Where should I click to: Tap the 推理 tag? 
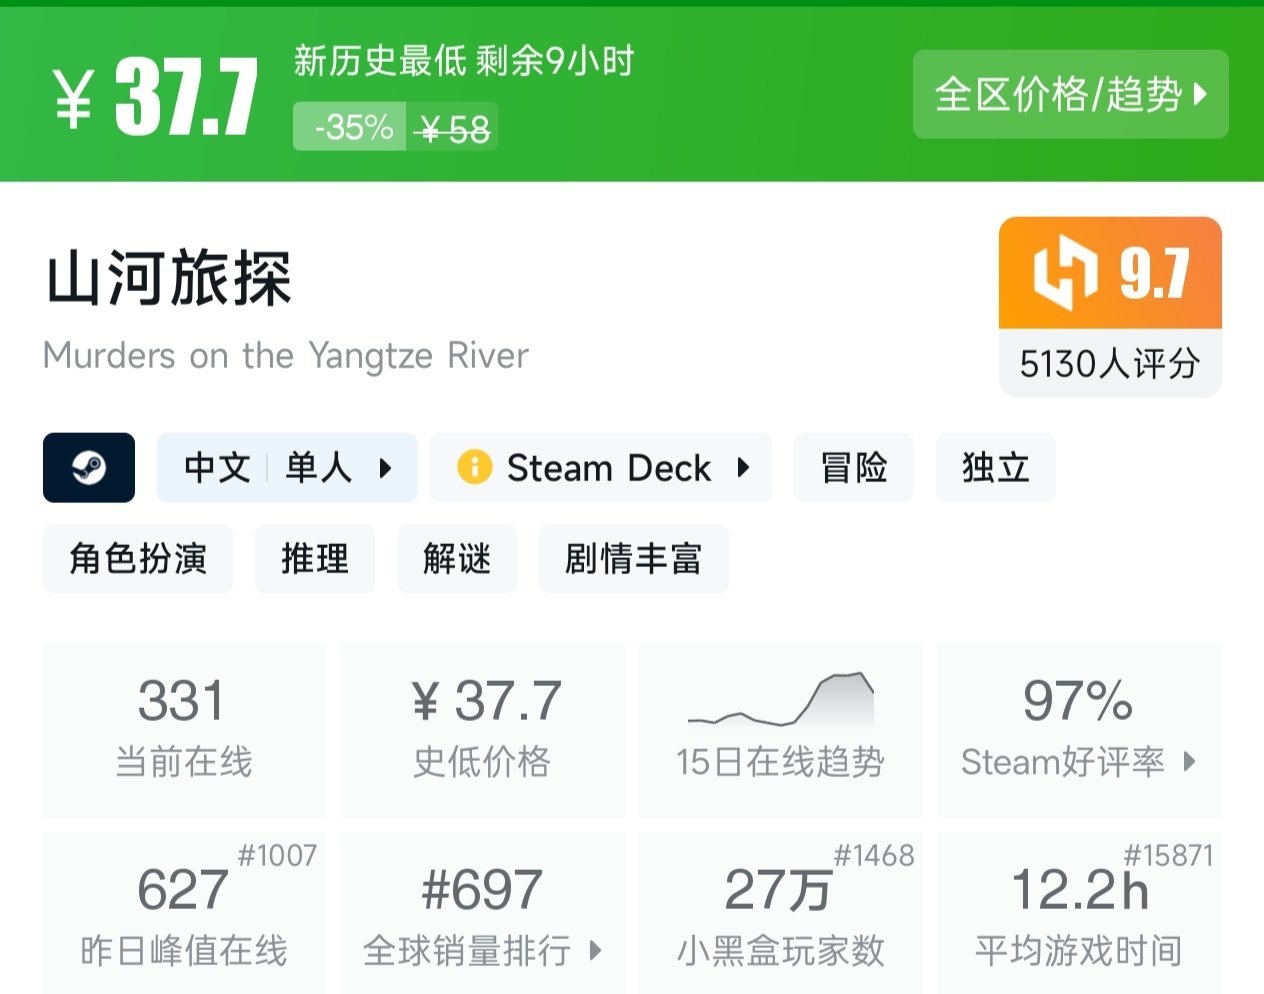click(x=315, y=558)
